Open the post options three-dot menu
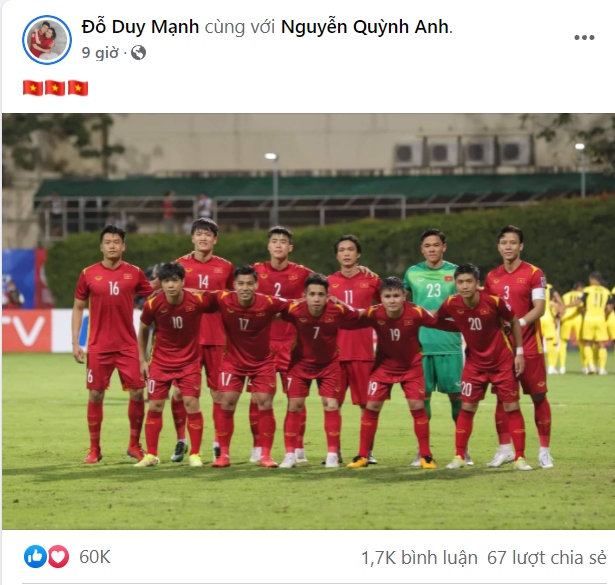 [584, 38]
